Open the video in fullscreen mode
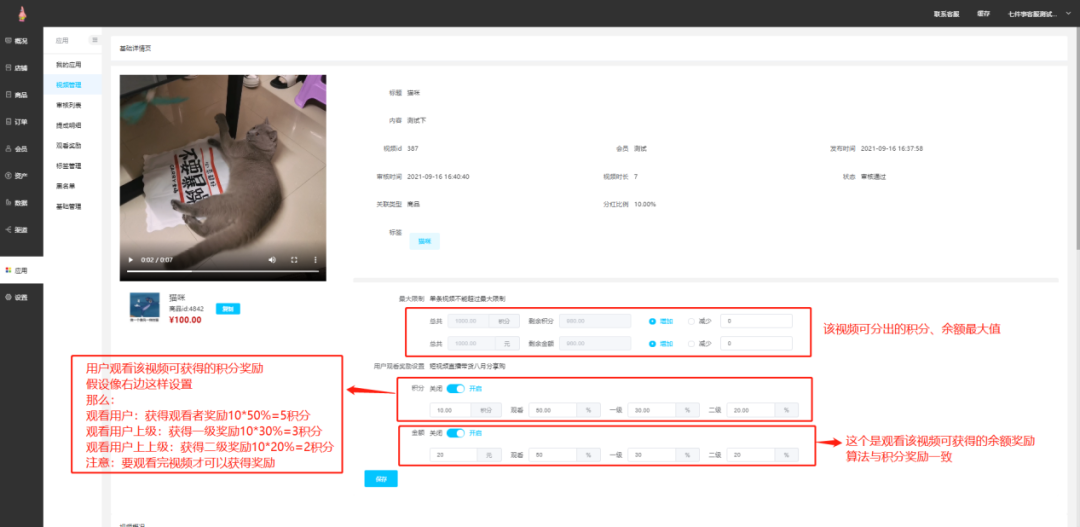 tap(294, 260)
